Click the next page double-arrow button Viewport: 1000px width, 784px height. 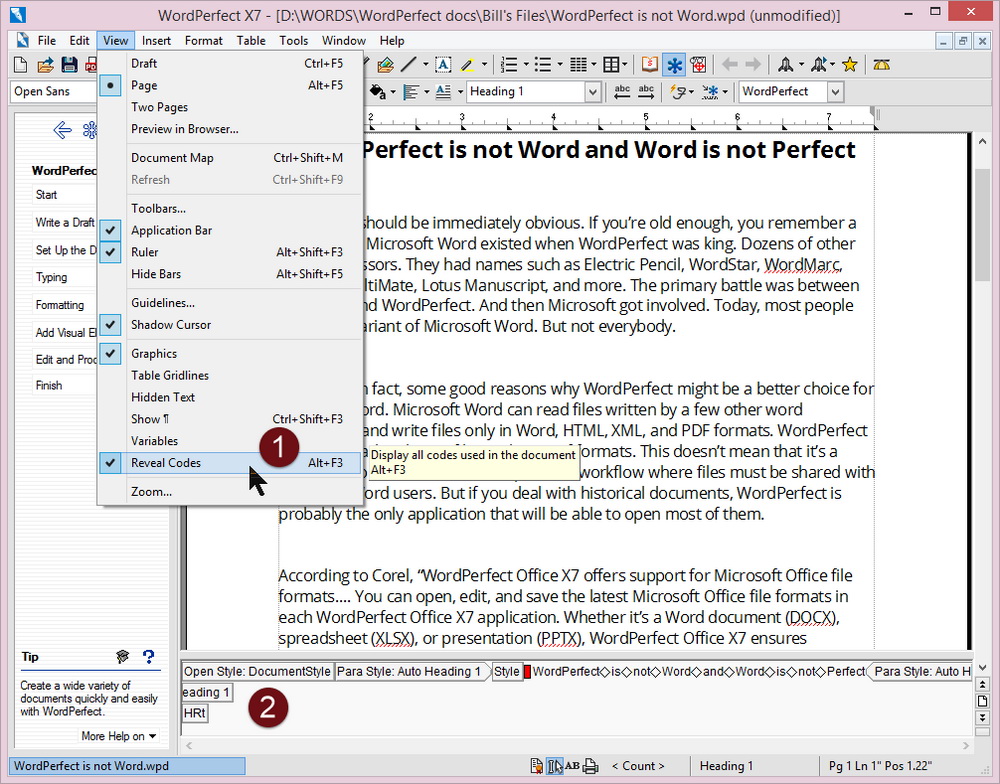click(982, 718)
